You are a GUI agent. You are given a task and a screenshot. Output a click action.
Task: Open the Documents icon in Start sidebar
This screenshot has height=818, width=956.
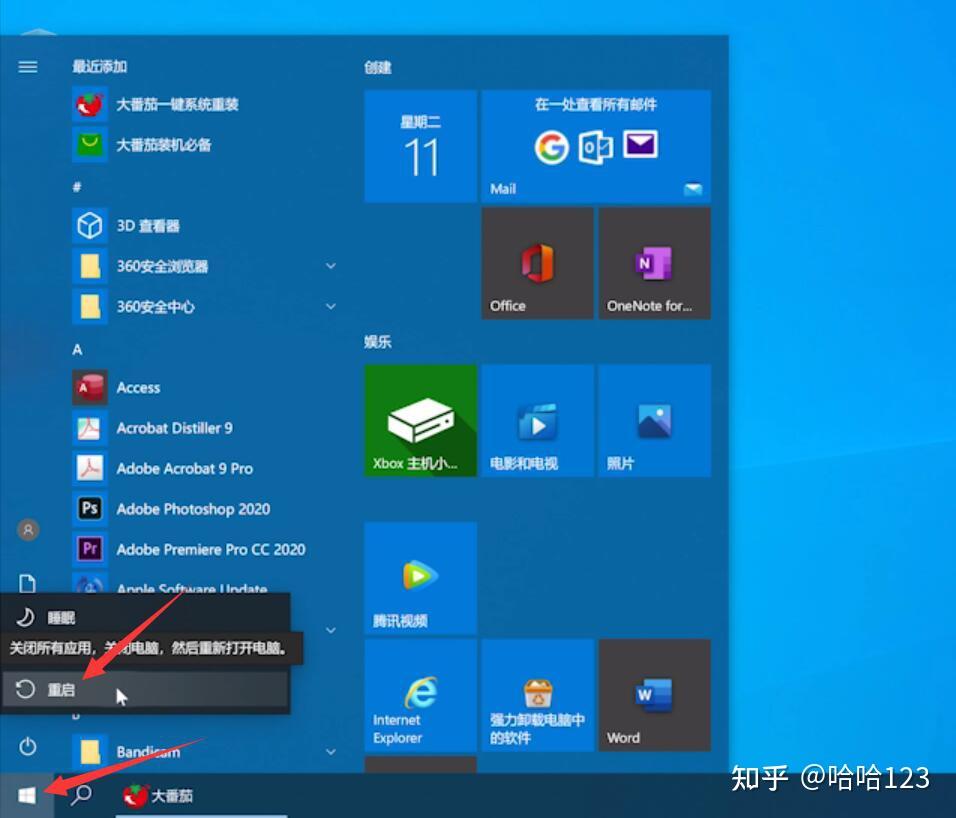pos(27,583)
